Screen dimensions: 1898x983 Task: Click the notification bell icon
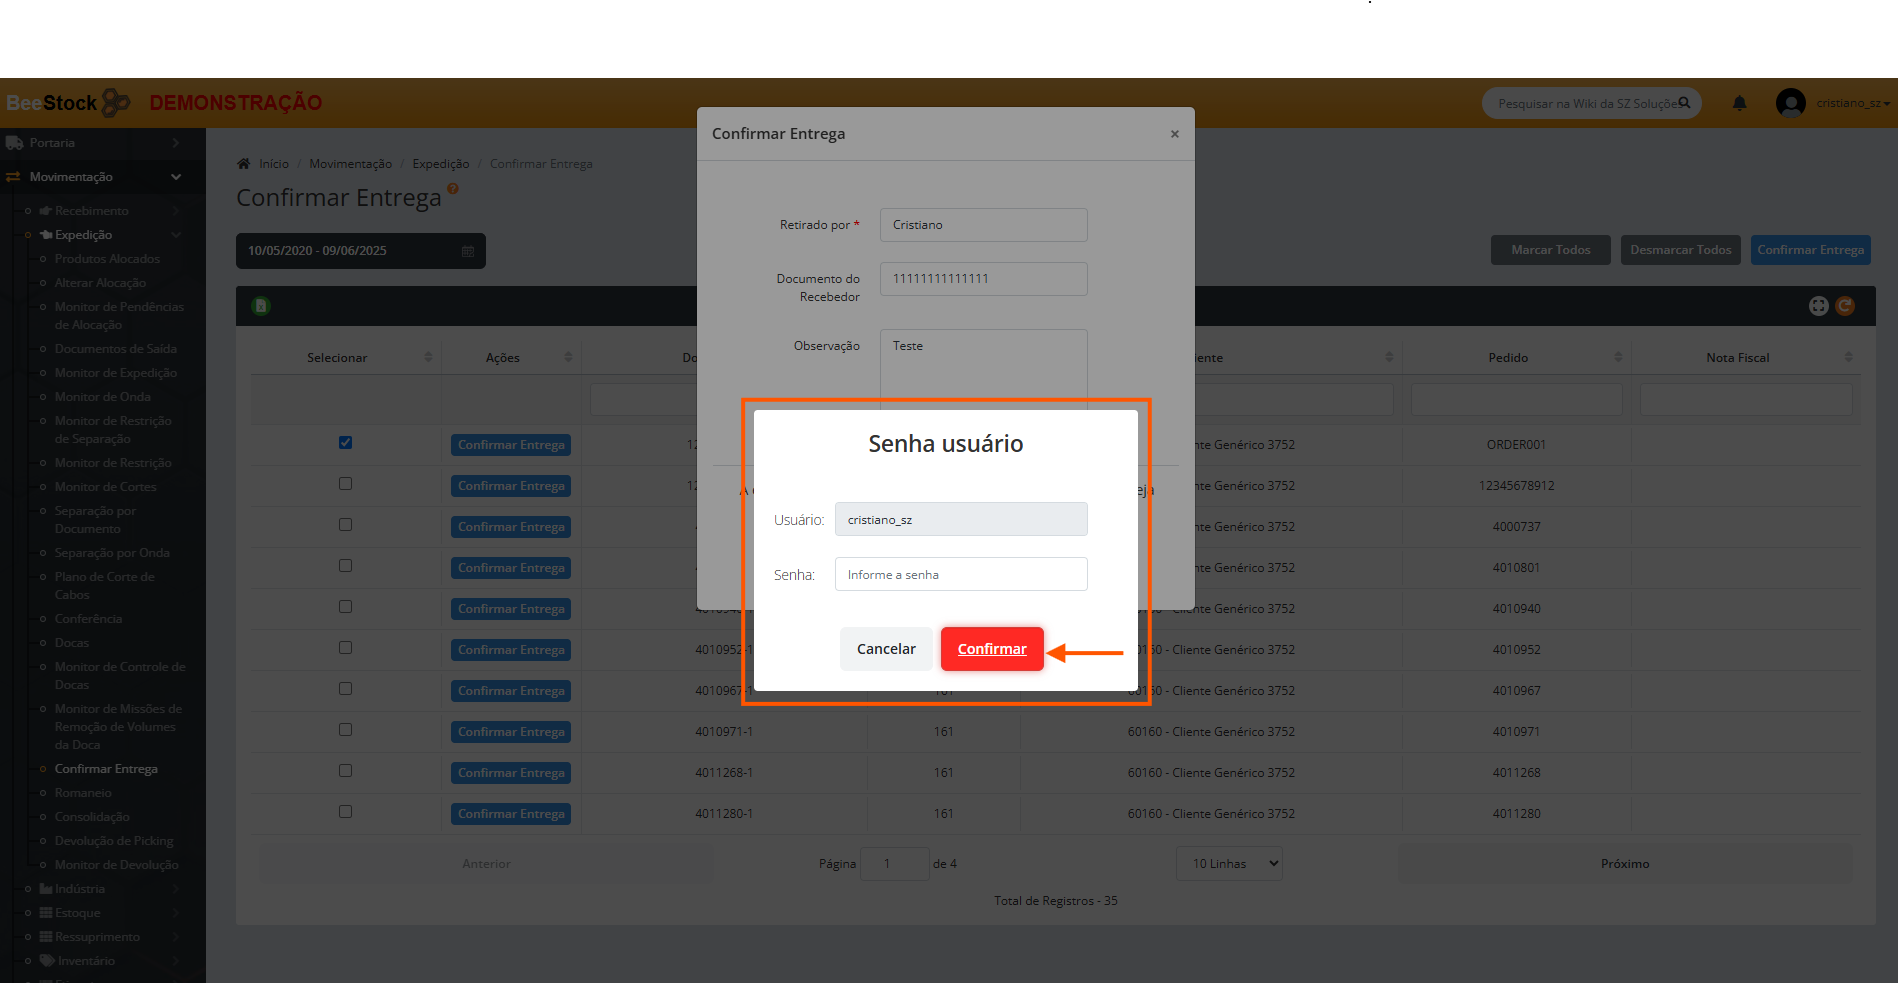(1739, 103)
